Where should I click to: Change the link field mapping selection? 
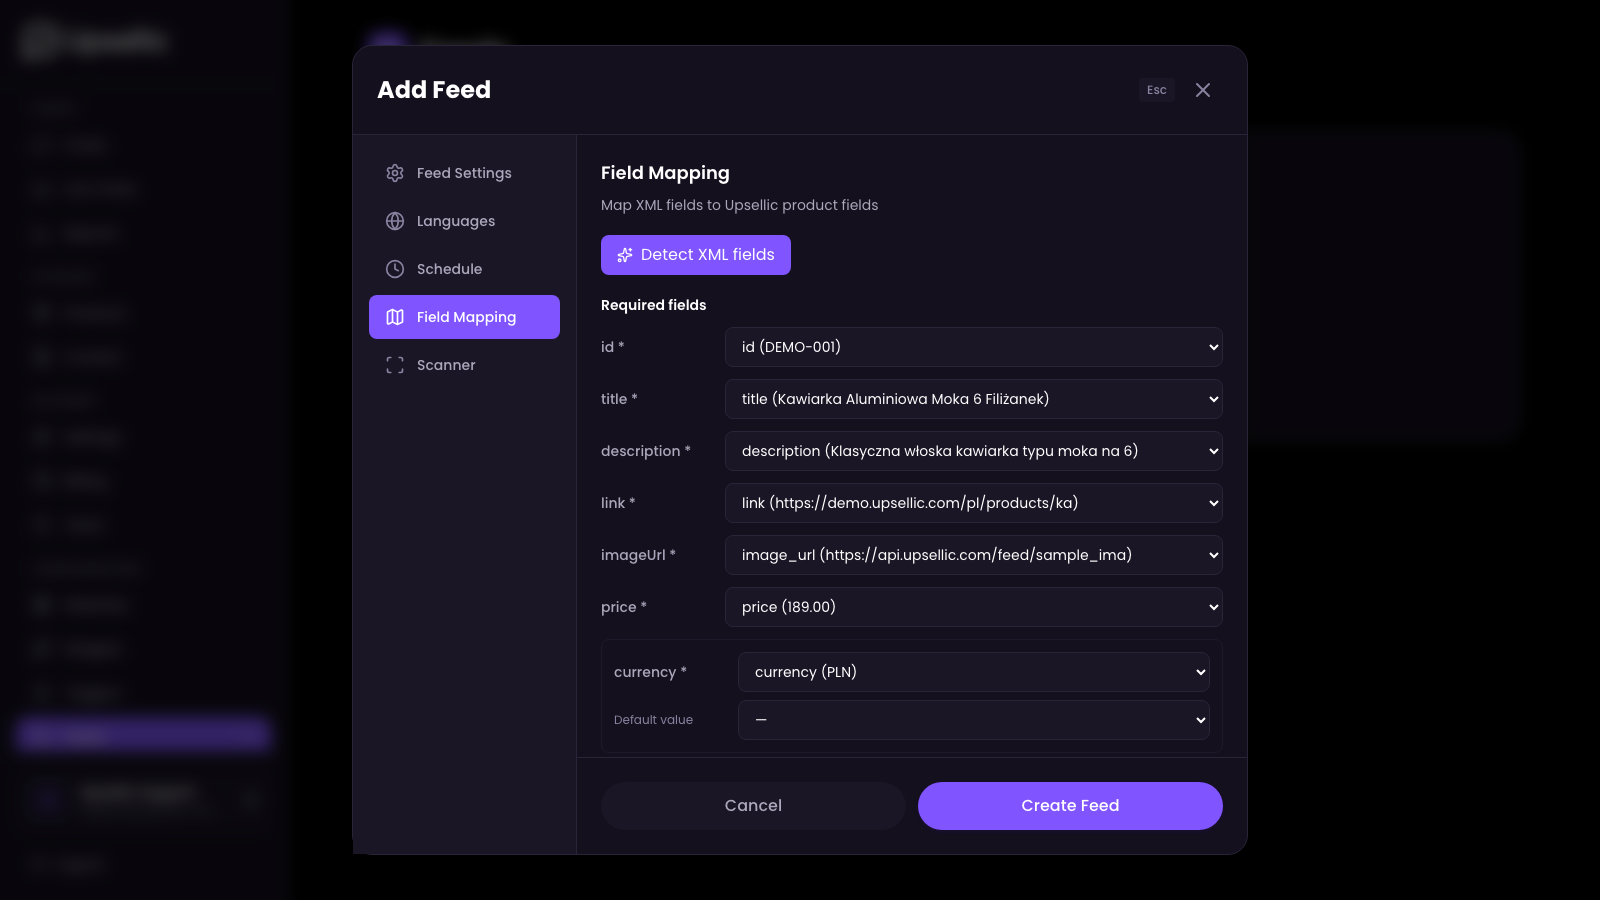[x=973, y=503]
